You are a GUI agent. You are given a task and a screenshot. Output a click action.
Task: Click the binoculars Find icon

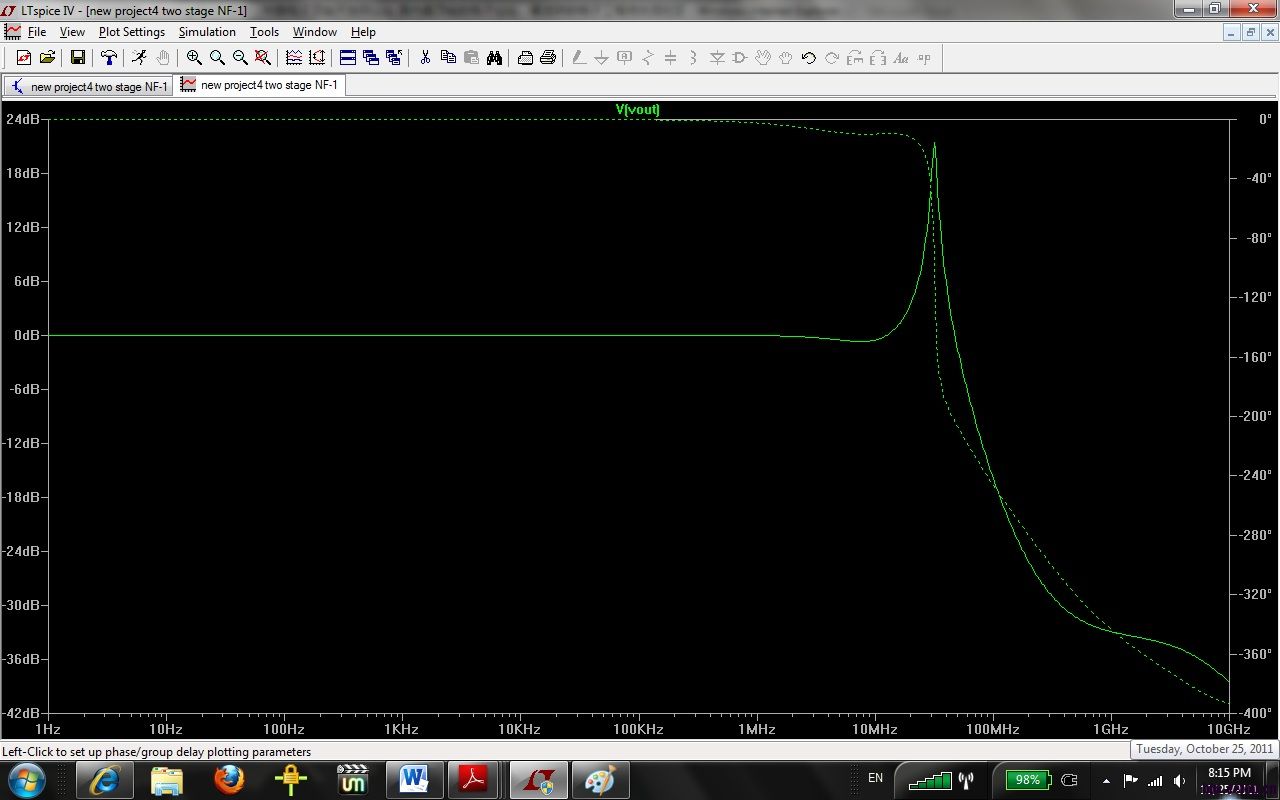pyautogui.click(x=494, y=58)
